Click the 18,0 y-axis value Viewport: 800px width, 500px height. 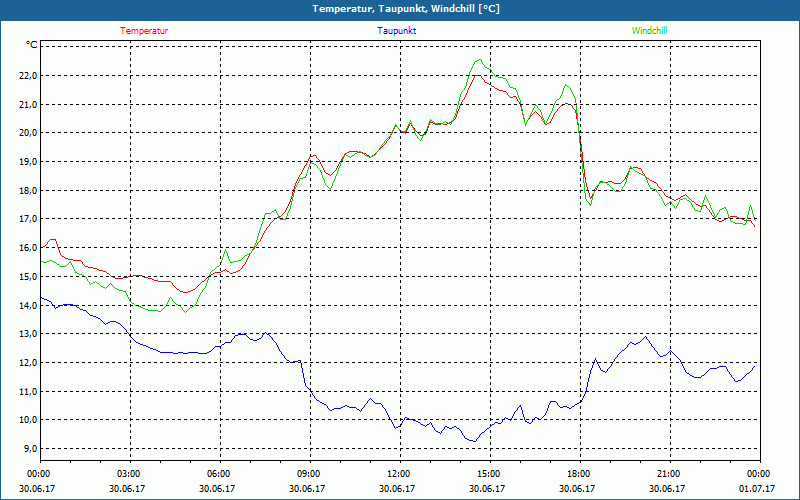28,190
